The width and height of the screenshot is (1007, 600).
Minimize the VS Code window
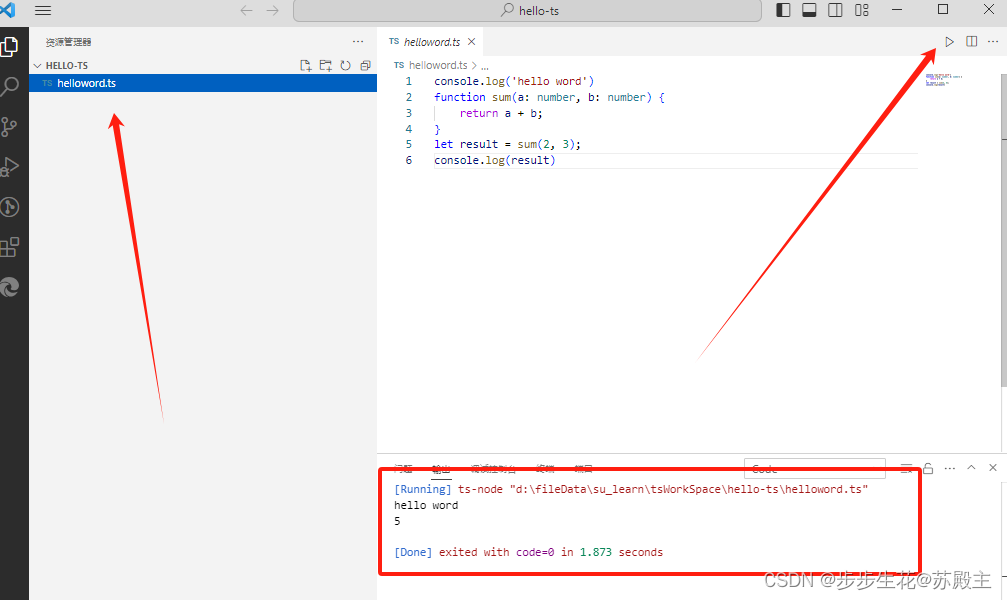(x=897, y=10)
